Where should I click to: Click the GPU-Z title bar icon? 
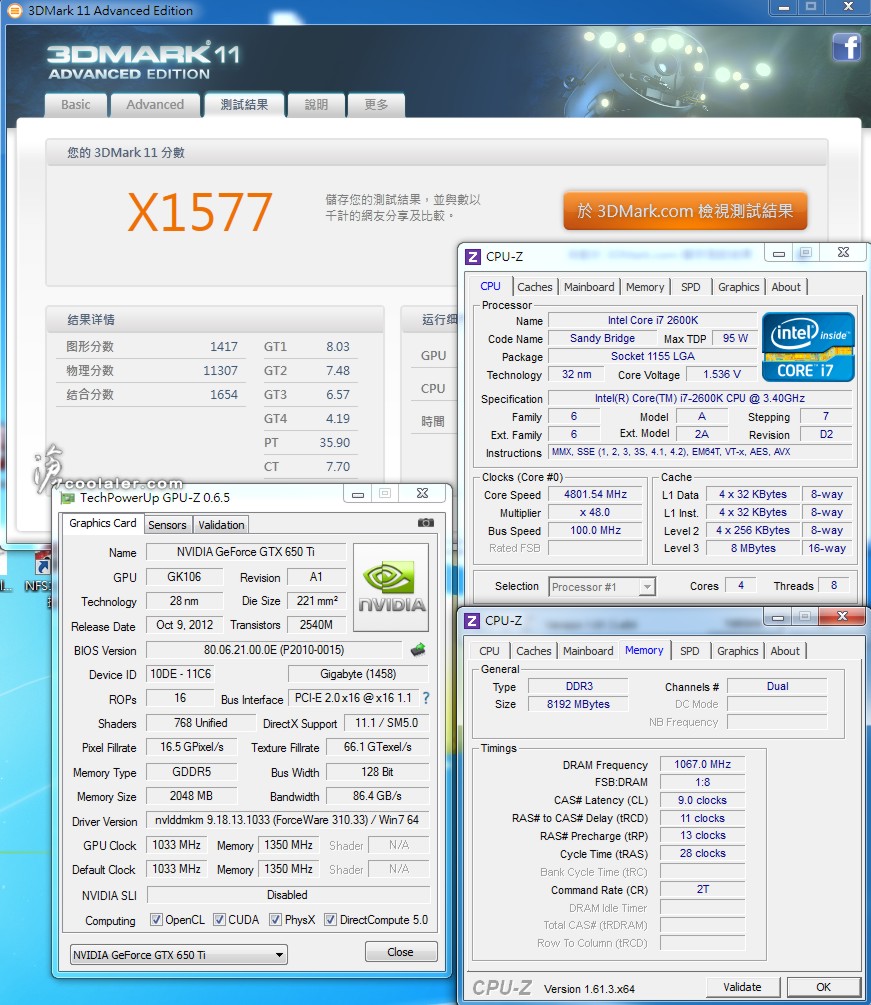click(67, 497)
